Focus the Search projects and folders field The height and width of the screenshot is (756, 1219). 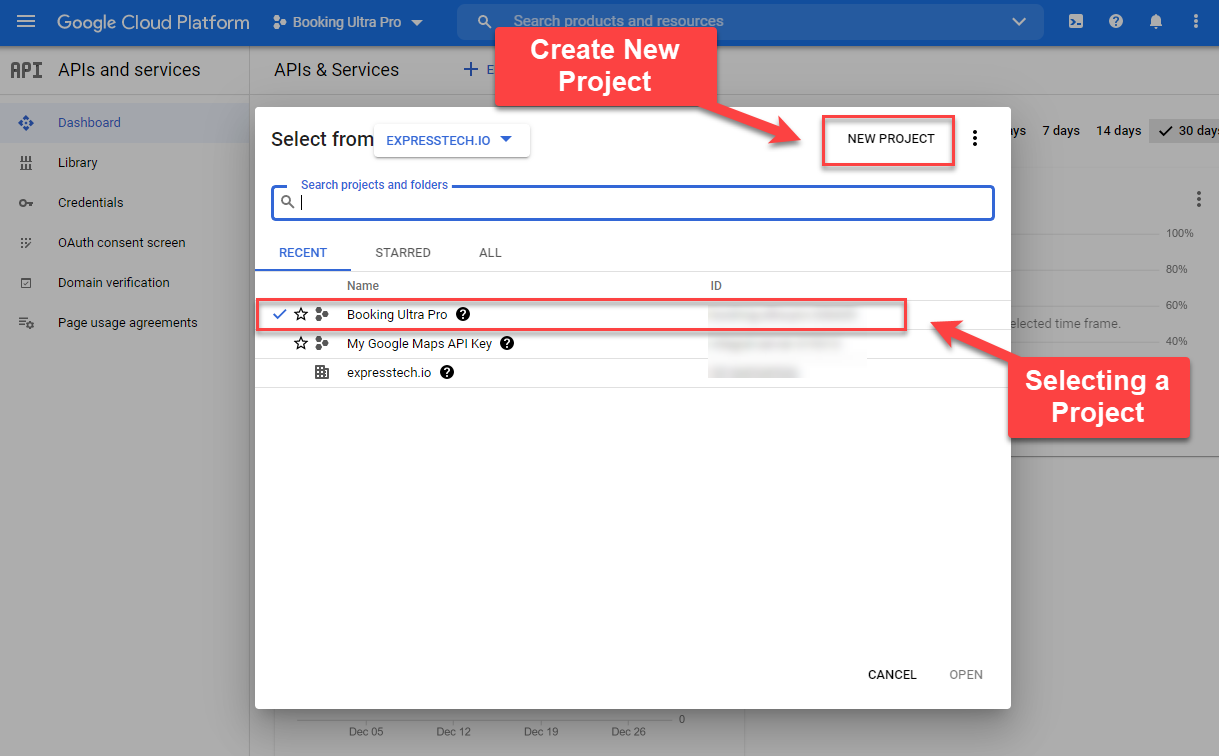633,202
